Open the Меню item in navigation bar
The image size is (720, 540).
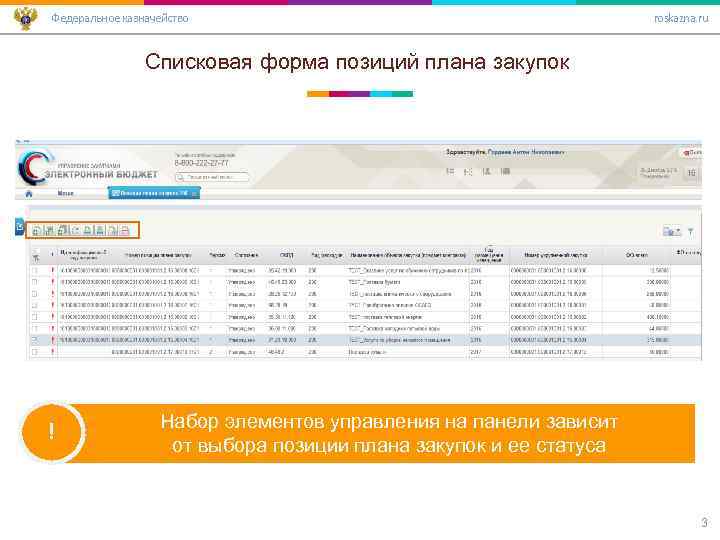click(x=66, y=193)
